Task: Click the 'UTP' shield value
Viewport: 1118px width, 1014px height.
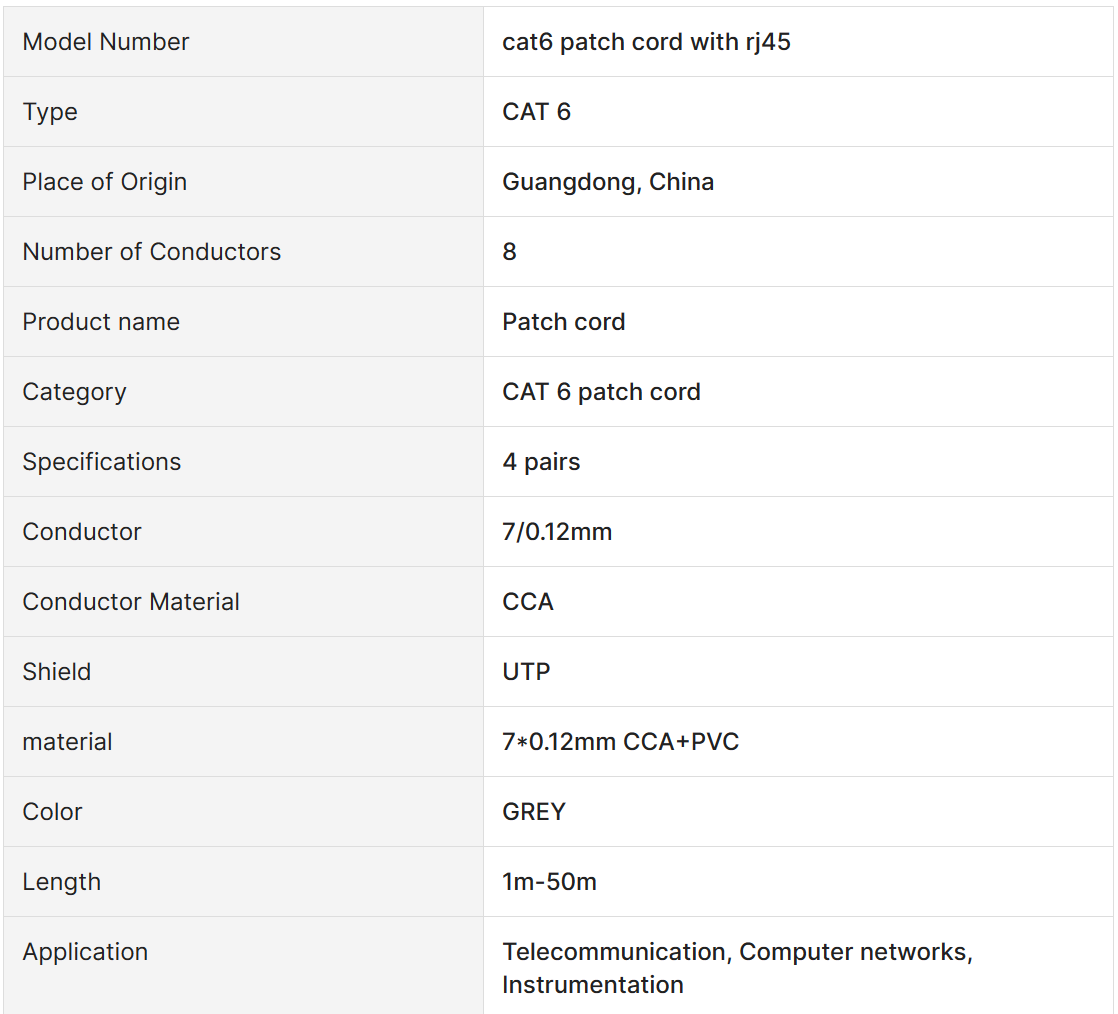Action: click(x=526, y=672)
